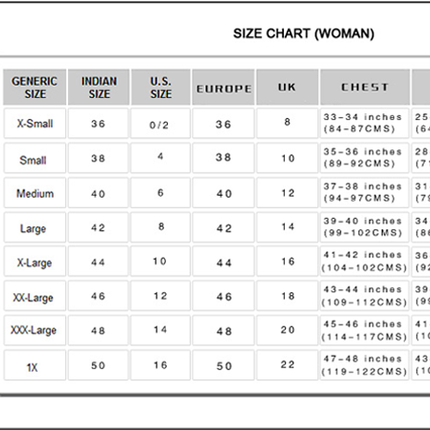The width and height of the screenshot is (430, 430).
Task: Click the X-Small generic size cell
Action: pos(35,123)
